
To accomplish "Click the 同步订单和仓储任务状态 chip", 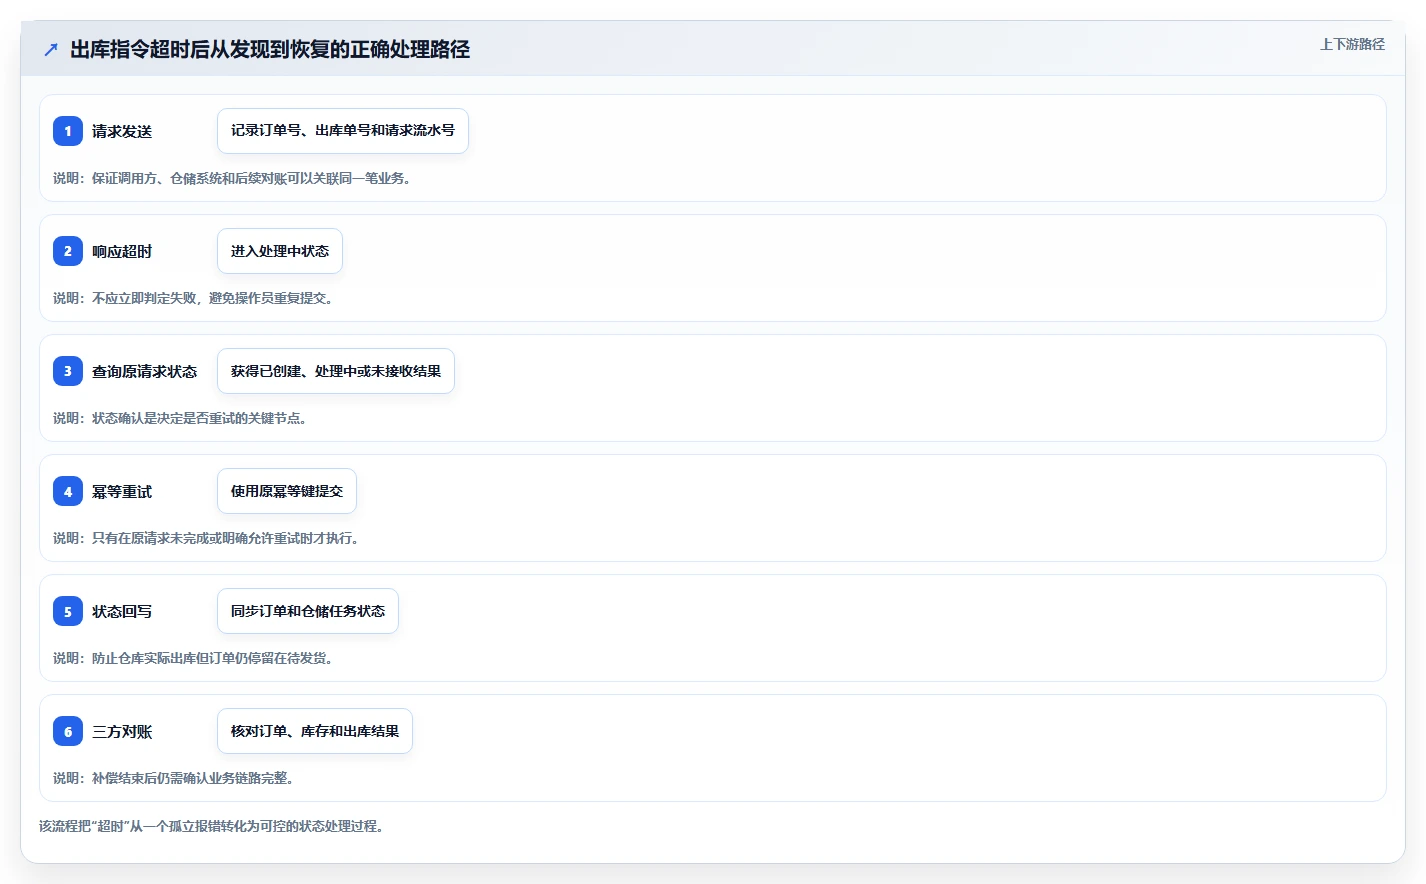I will click(308, 611).
